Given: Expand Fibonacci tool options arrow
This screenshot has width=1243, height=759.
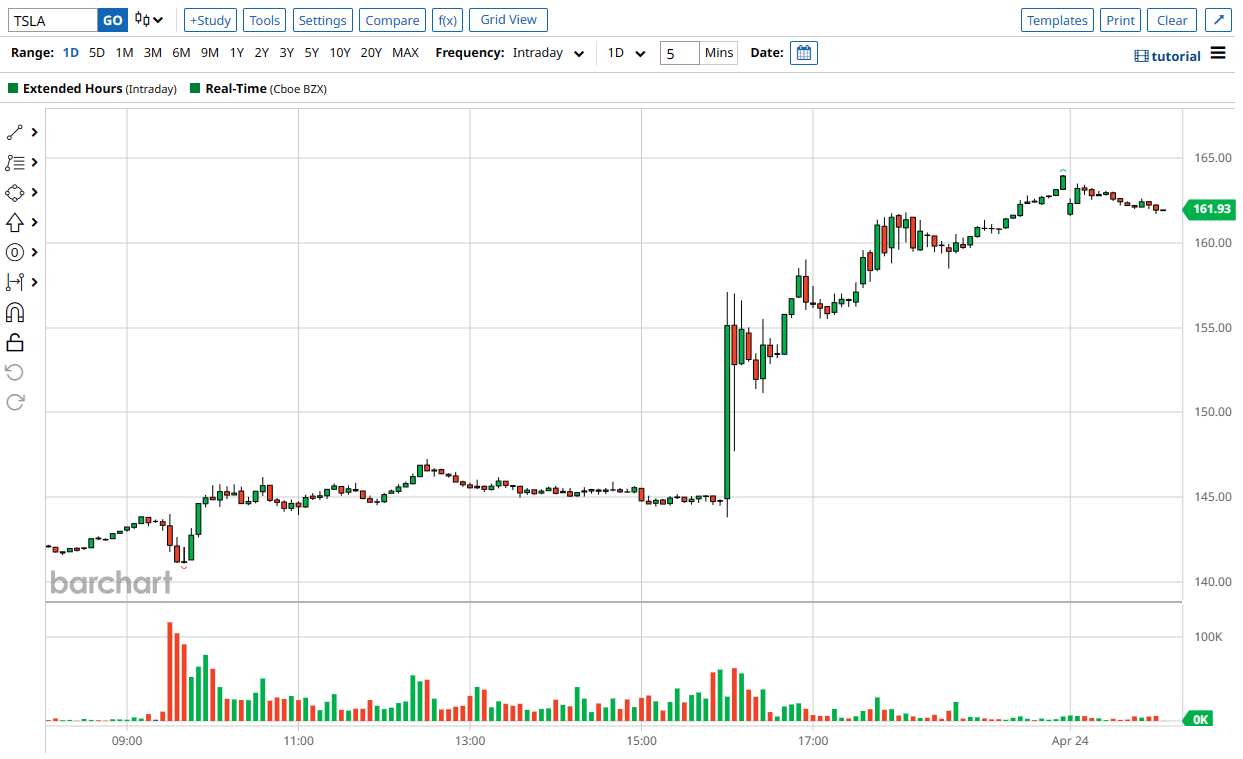Looking at the screenshot, I should (35, 162).
